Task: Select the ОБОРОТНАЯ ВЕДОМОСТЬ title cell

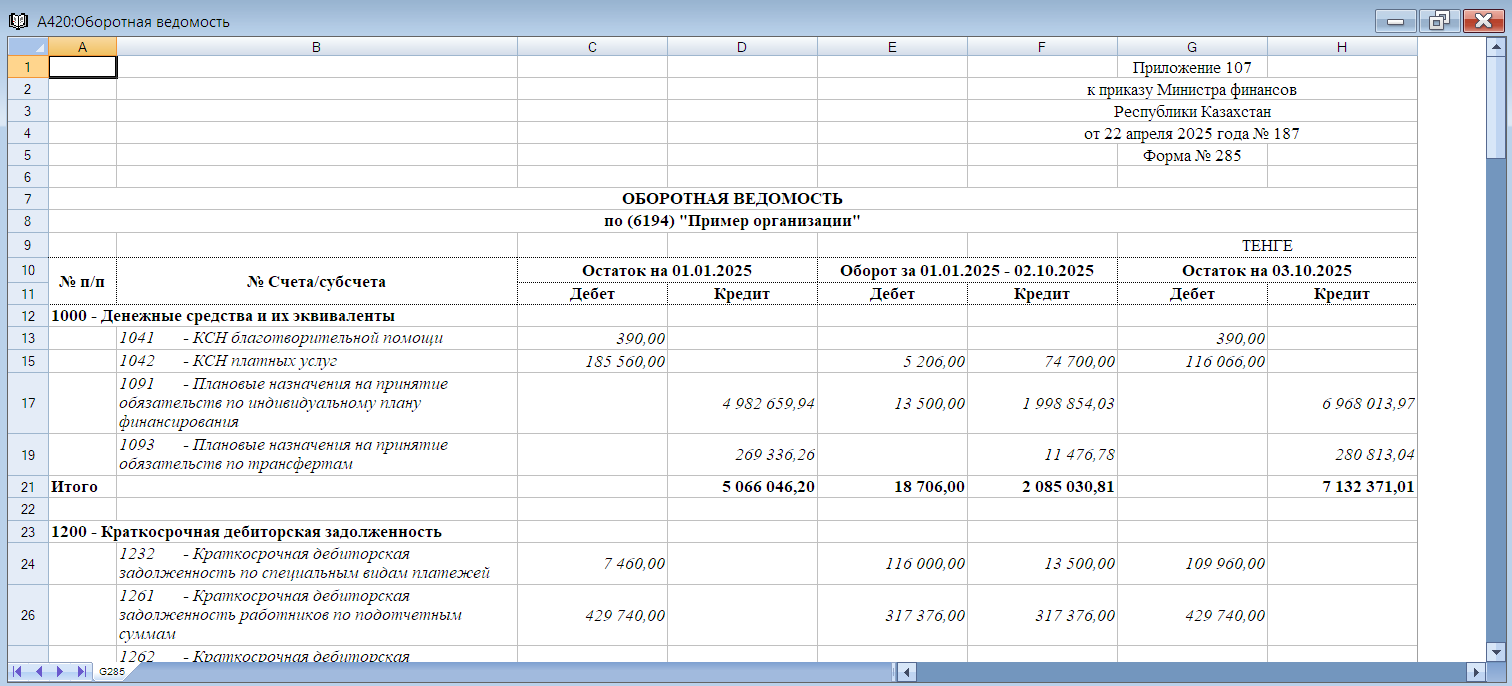Action: 732,199
